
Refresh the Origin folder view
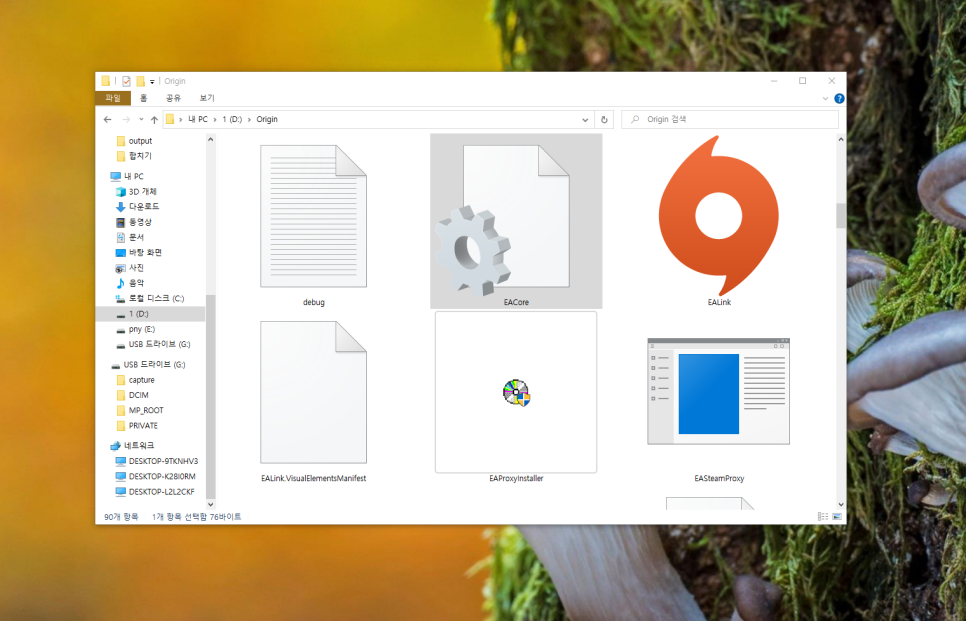click(x=604, y=120)
